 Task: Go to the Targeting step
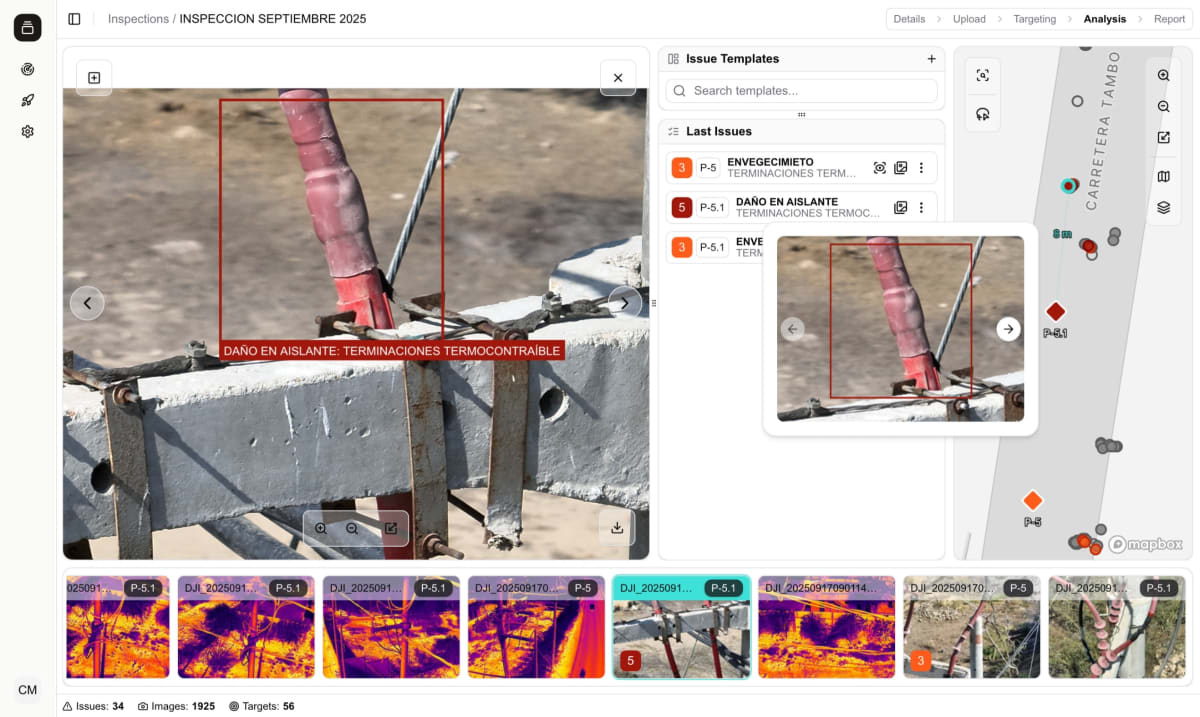coord(1035,18)
